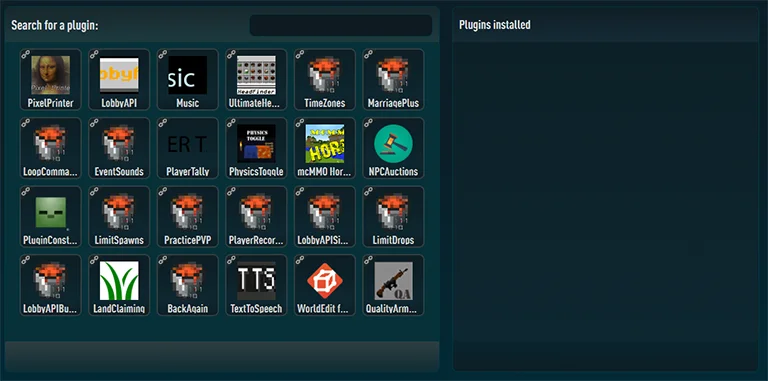Viewport: 768px width, 381px height.
Task: Choose the LobbyAPIBu... plugin icon
Action: [50, 281]
